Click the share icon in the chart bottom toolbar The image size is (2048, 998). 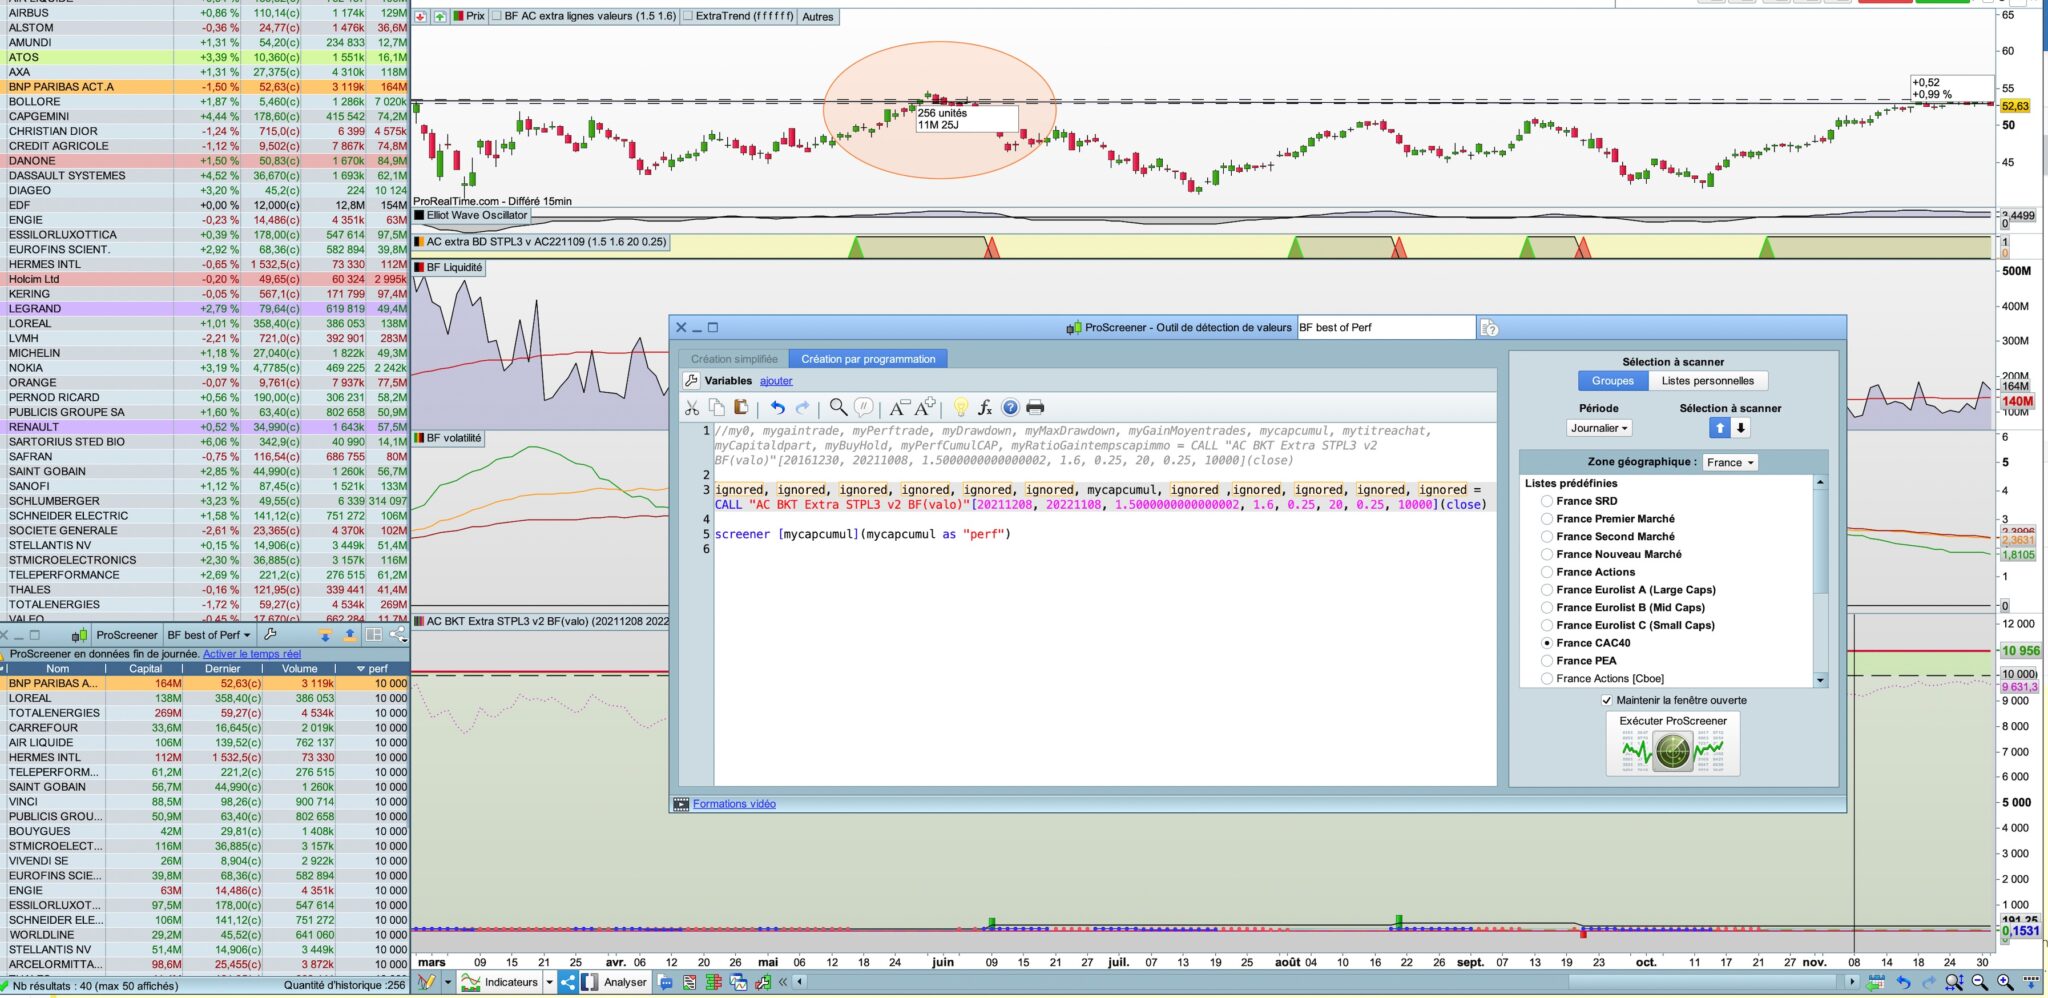[x=567, y=982]
